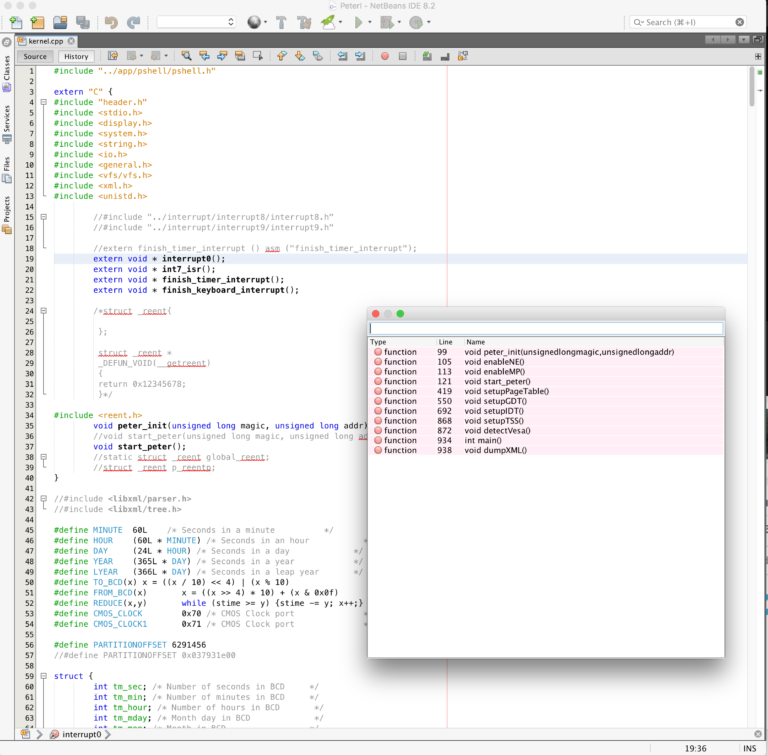This screenshot has height=755, width=768.
Task: Stop macro recording square button
Action: click(x=403, y=56)
